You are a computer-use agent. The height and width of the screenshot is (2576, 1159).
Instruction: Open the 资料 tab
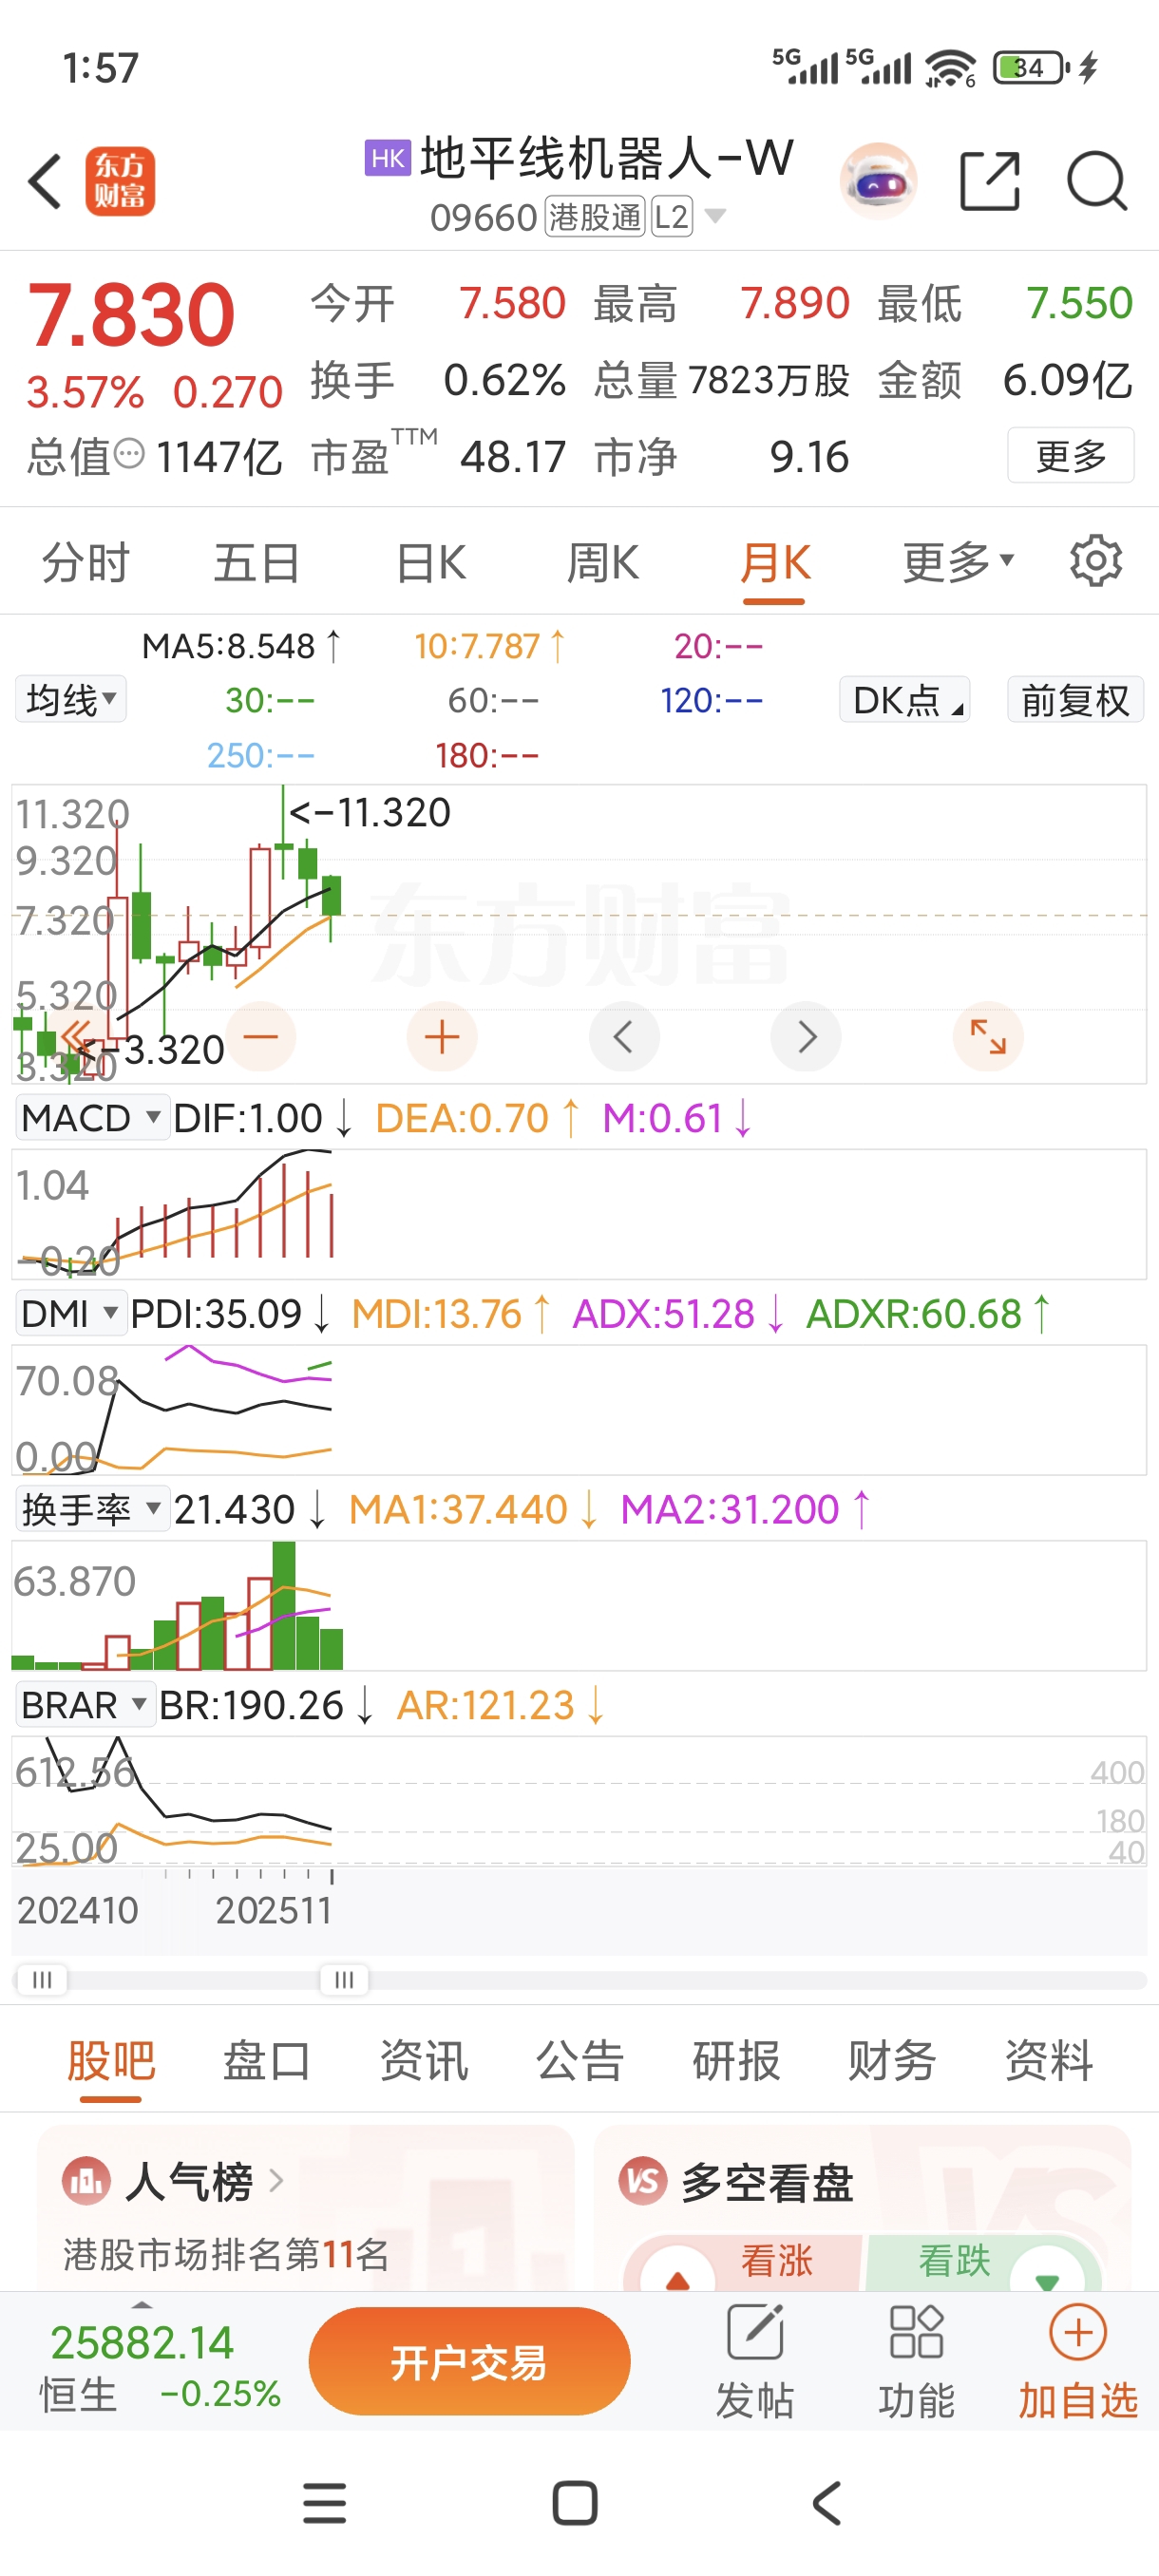pos(1049,2061)
